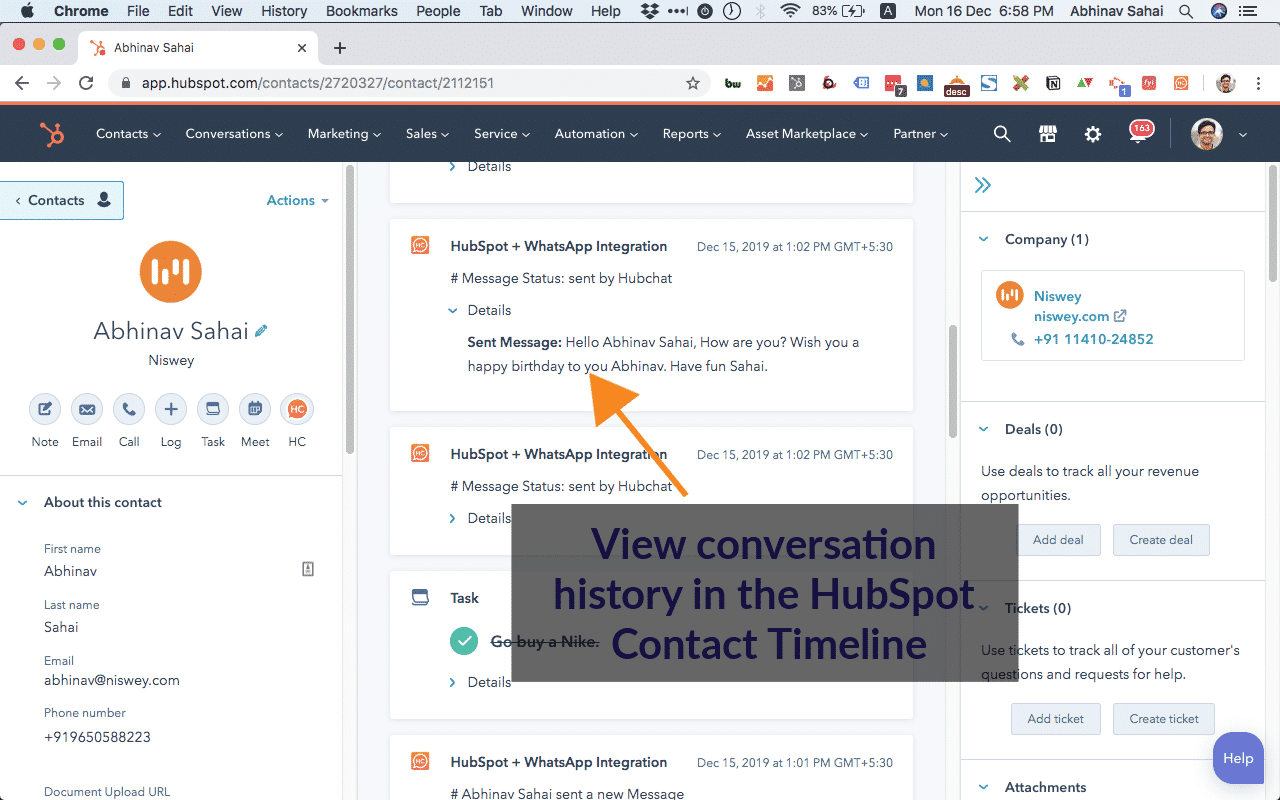Open the Settings gear in HubSpot nav
The height and width of the screenshot is (800, 1280).
point(1093,134)
